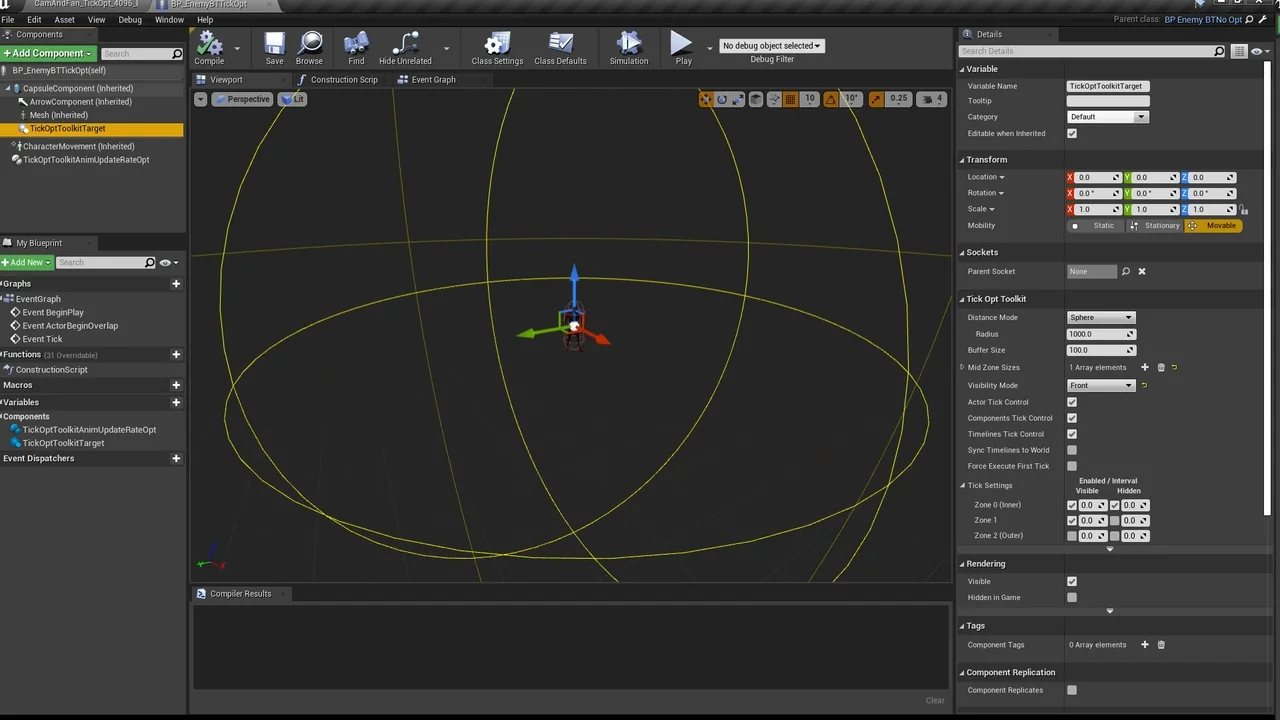Image resolution: width=1280 pixels, height=720 pixels.
Task: Open the Visibility Mode dropdown
Action: pos(1101,385)
